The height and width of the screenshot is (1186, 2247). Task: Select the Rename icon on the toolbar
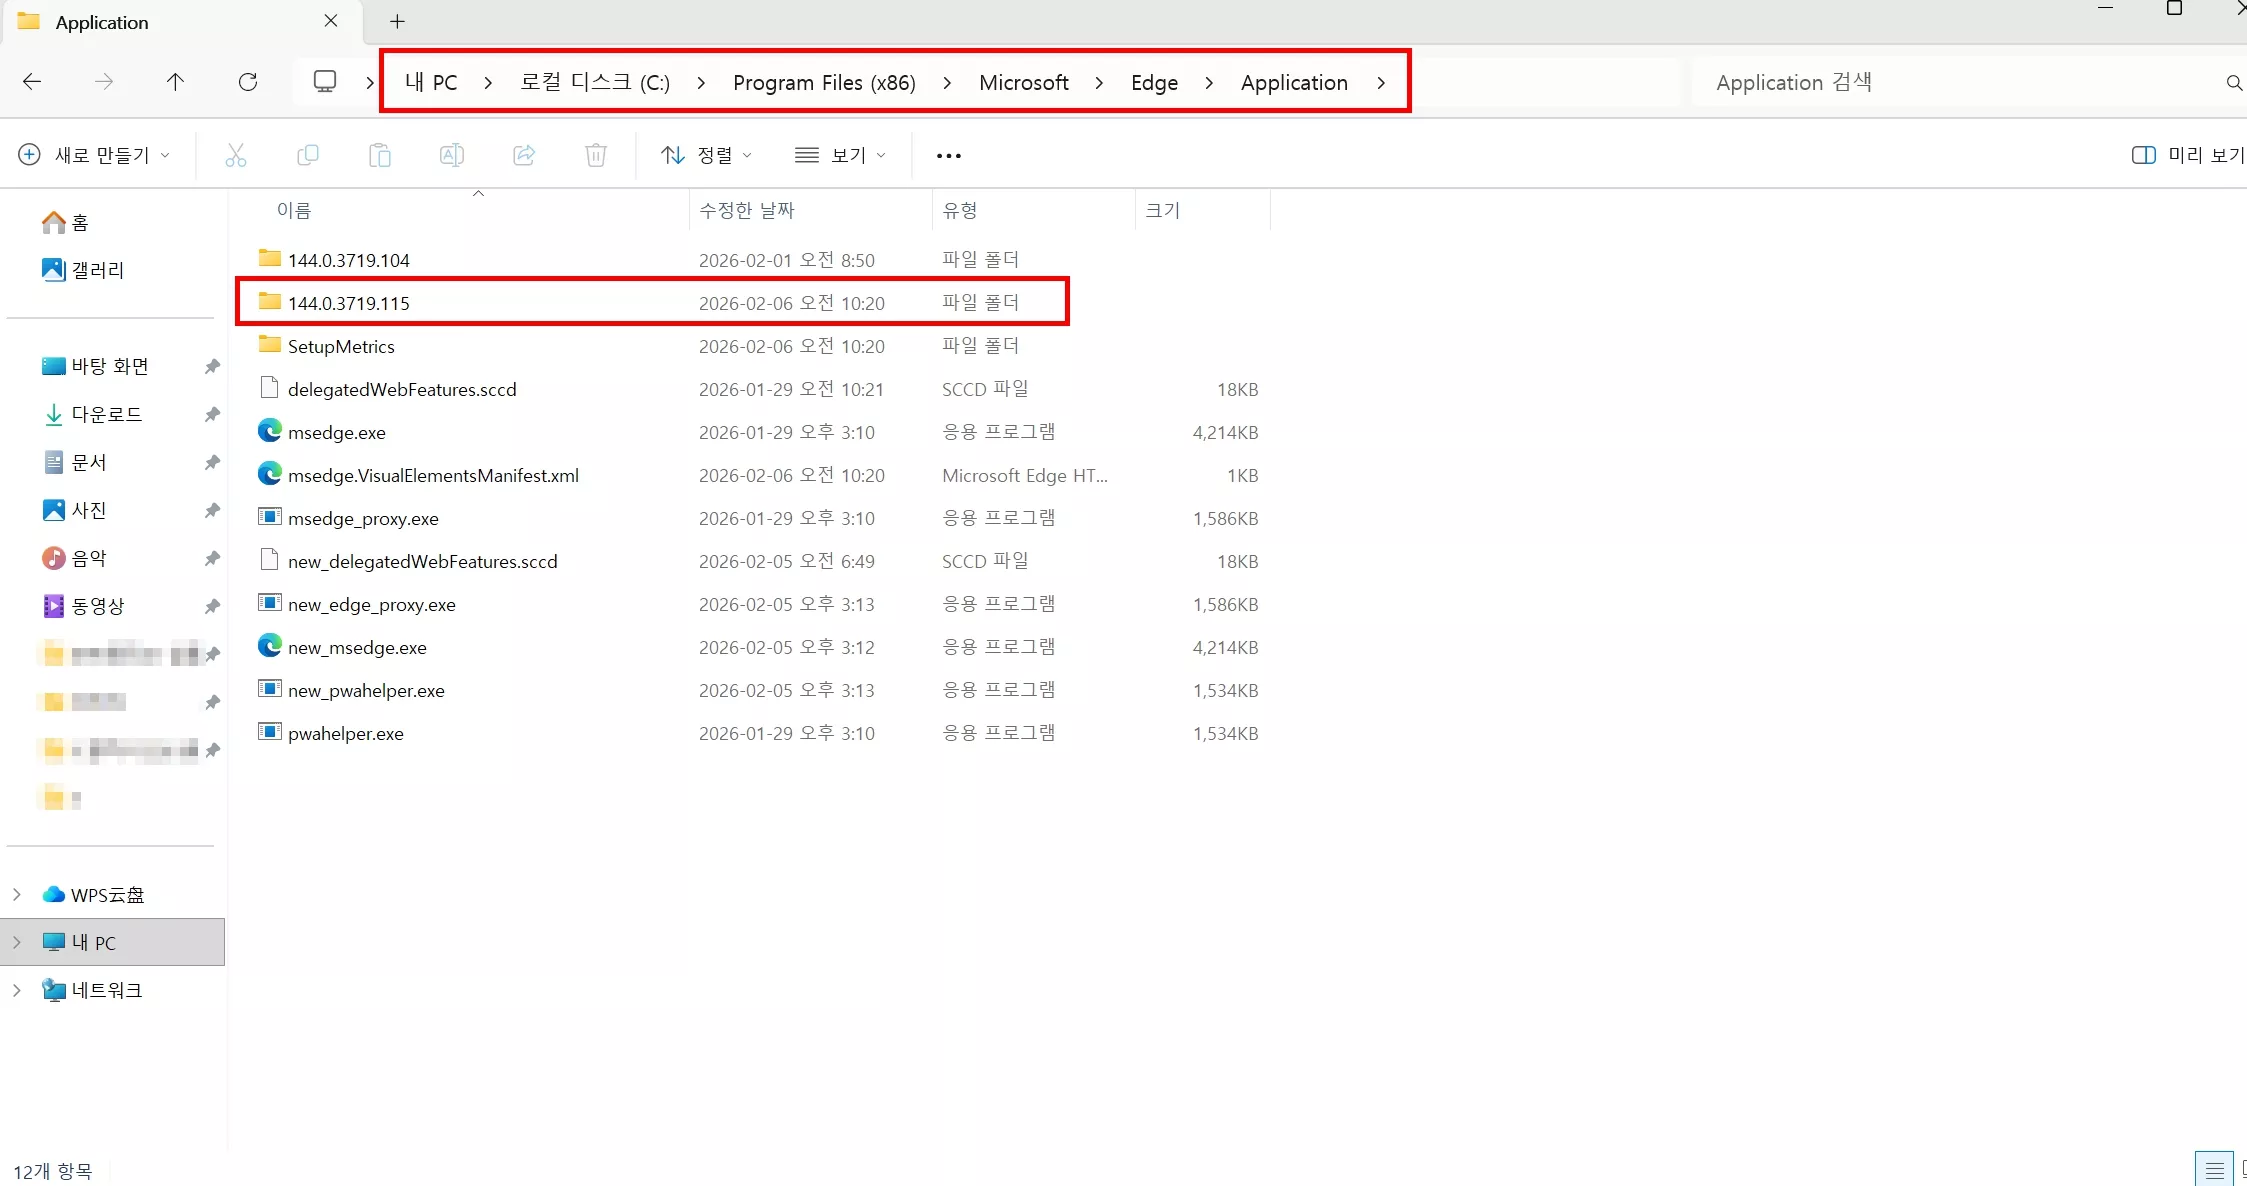coord(451,155)
